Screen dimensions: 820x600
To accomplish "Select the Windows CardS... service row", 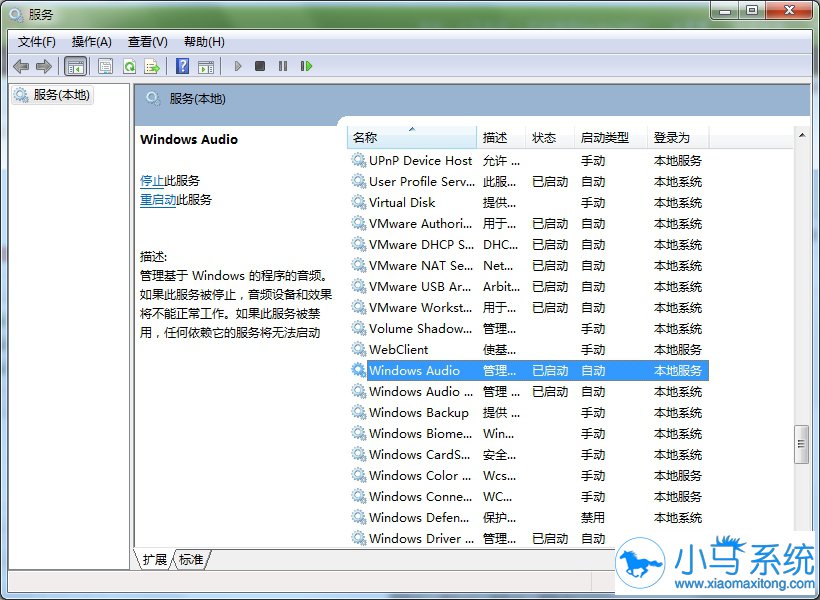I will click(x=528, y=454).
